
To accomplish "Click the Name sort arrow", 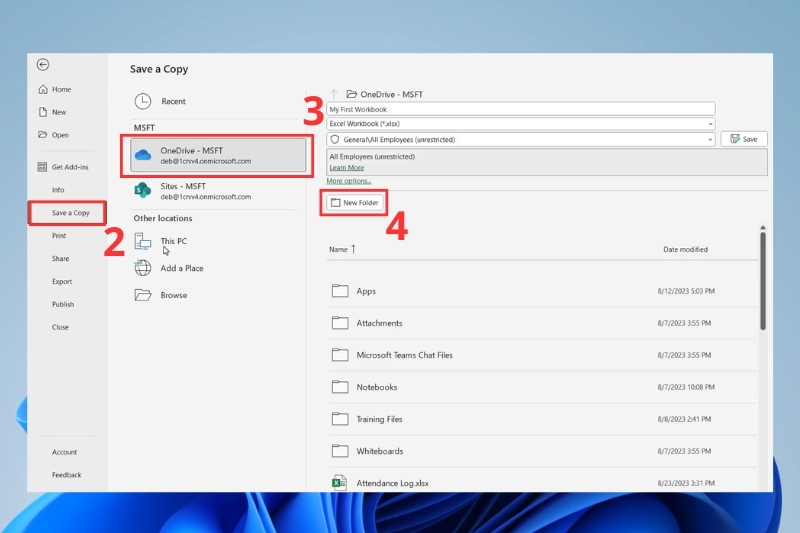I will 353,249.
